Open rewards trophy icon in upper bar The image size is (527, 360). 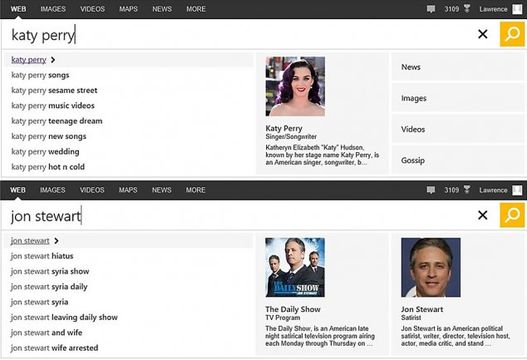pyautogui.click(x=467, y=8)
